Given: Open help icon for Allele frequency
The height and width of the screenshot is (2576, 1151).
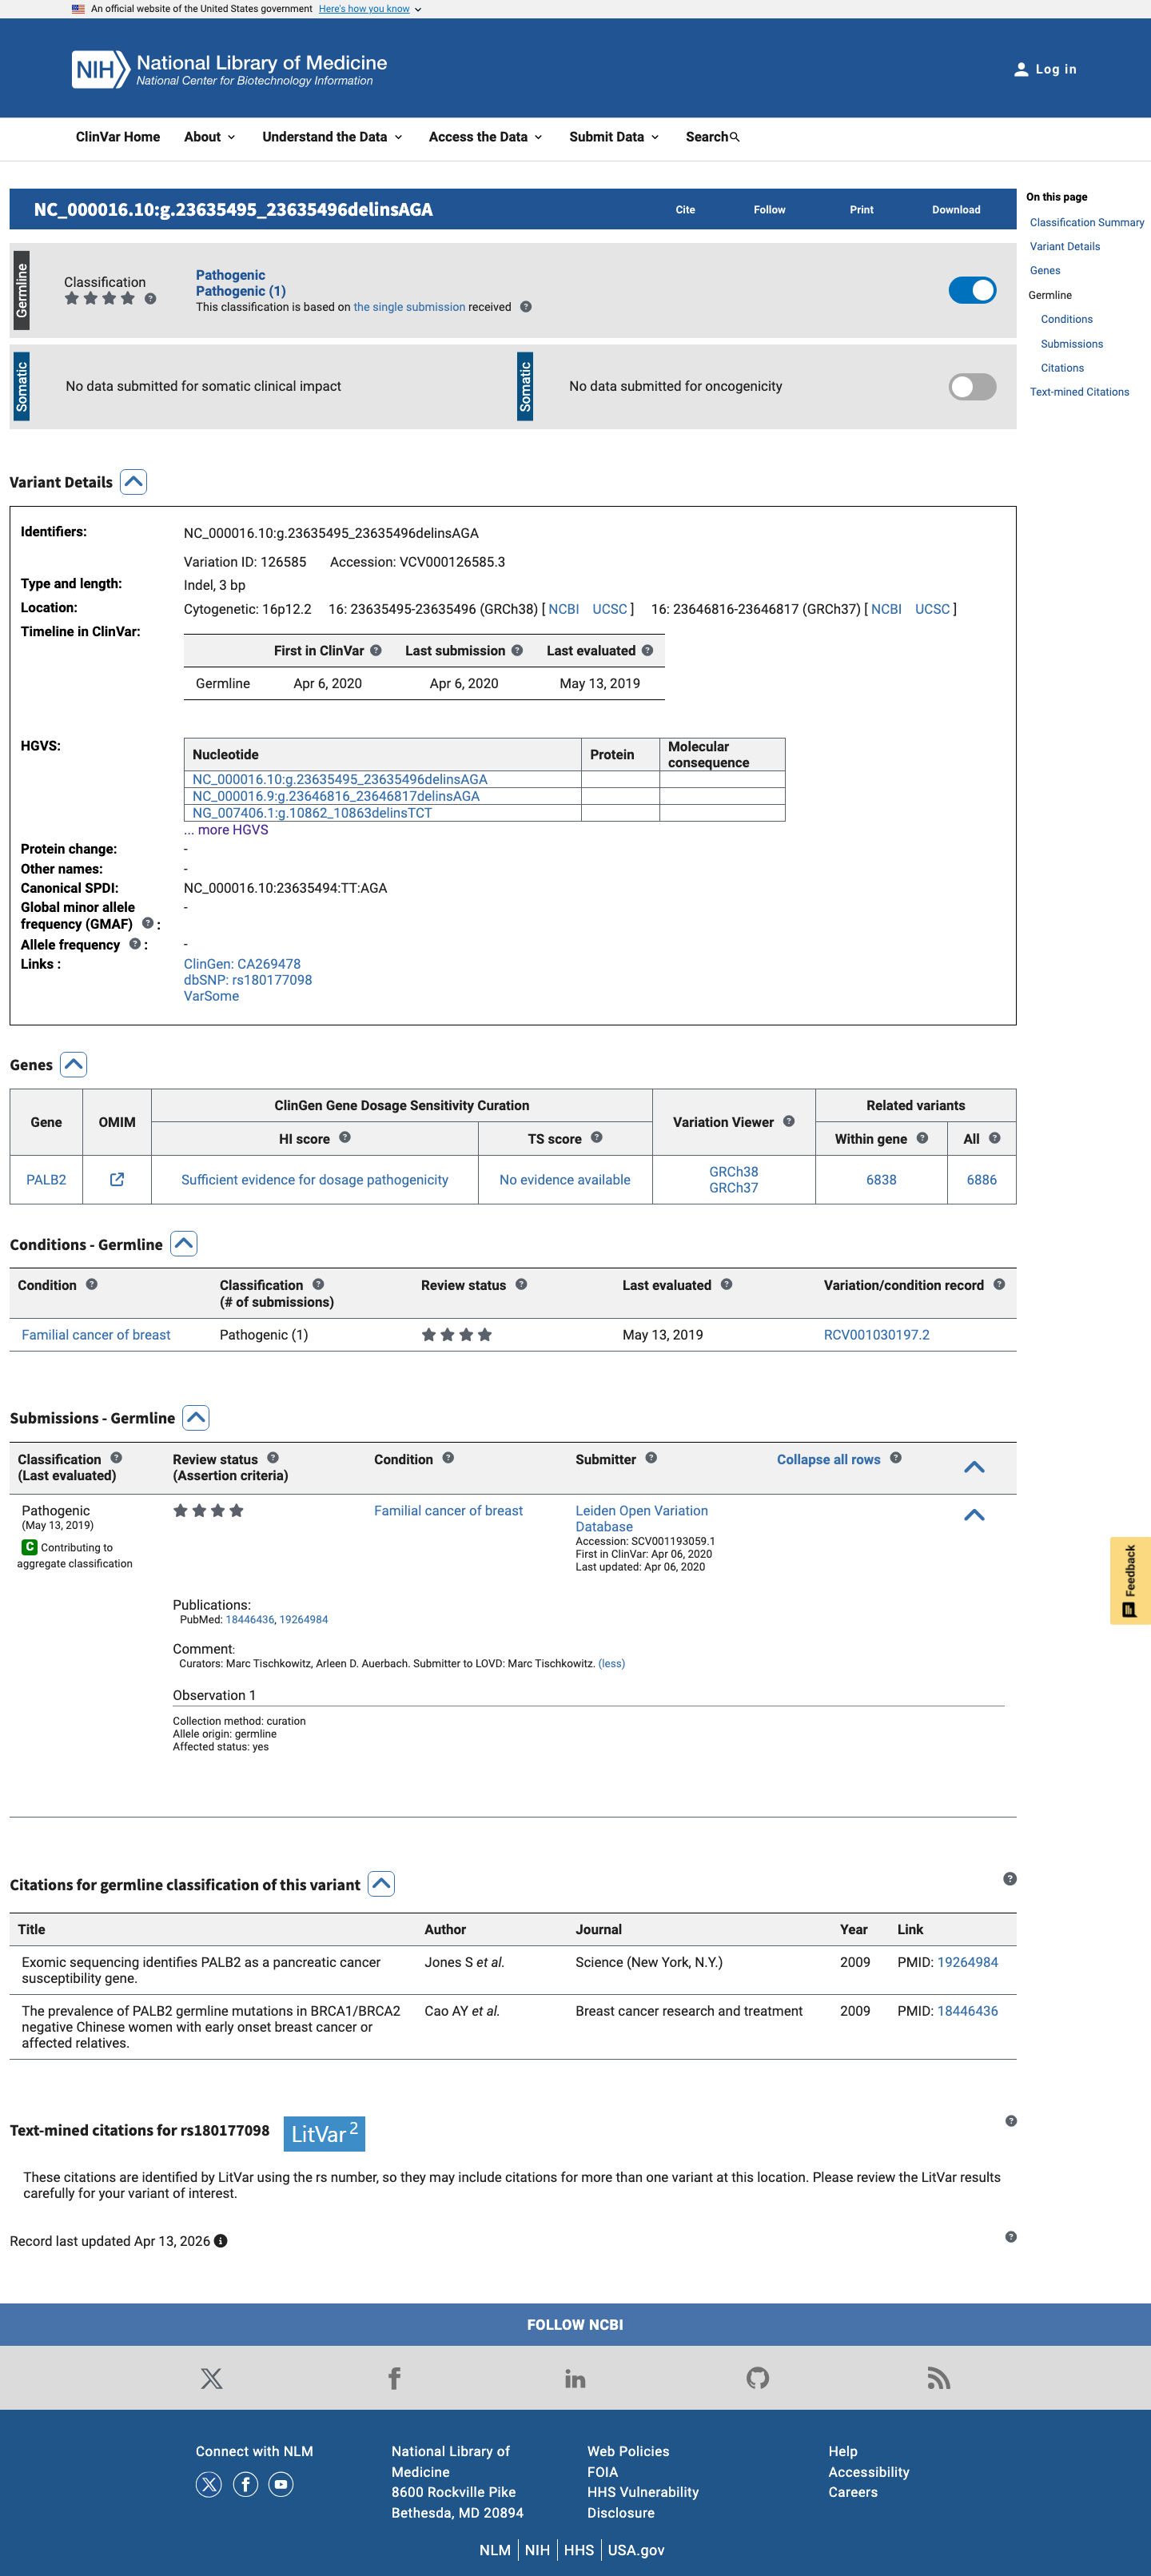Looking at the screenshot, I should pyautogui.click(x=134, y=944).
